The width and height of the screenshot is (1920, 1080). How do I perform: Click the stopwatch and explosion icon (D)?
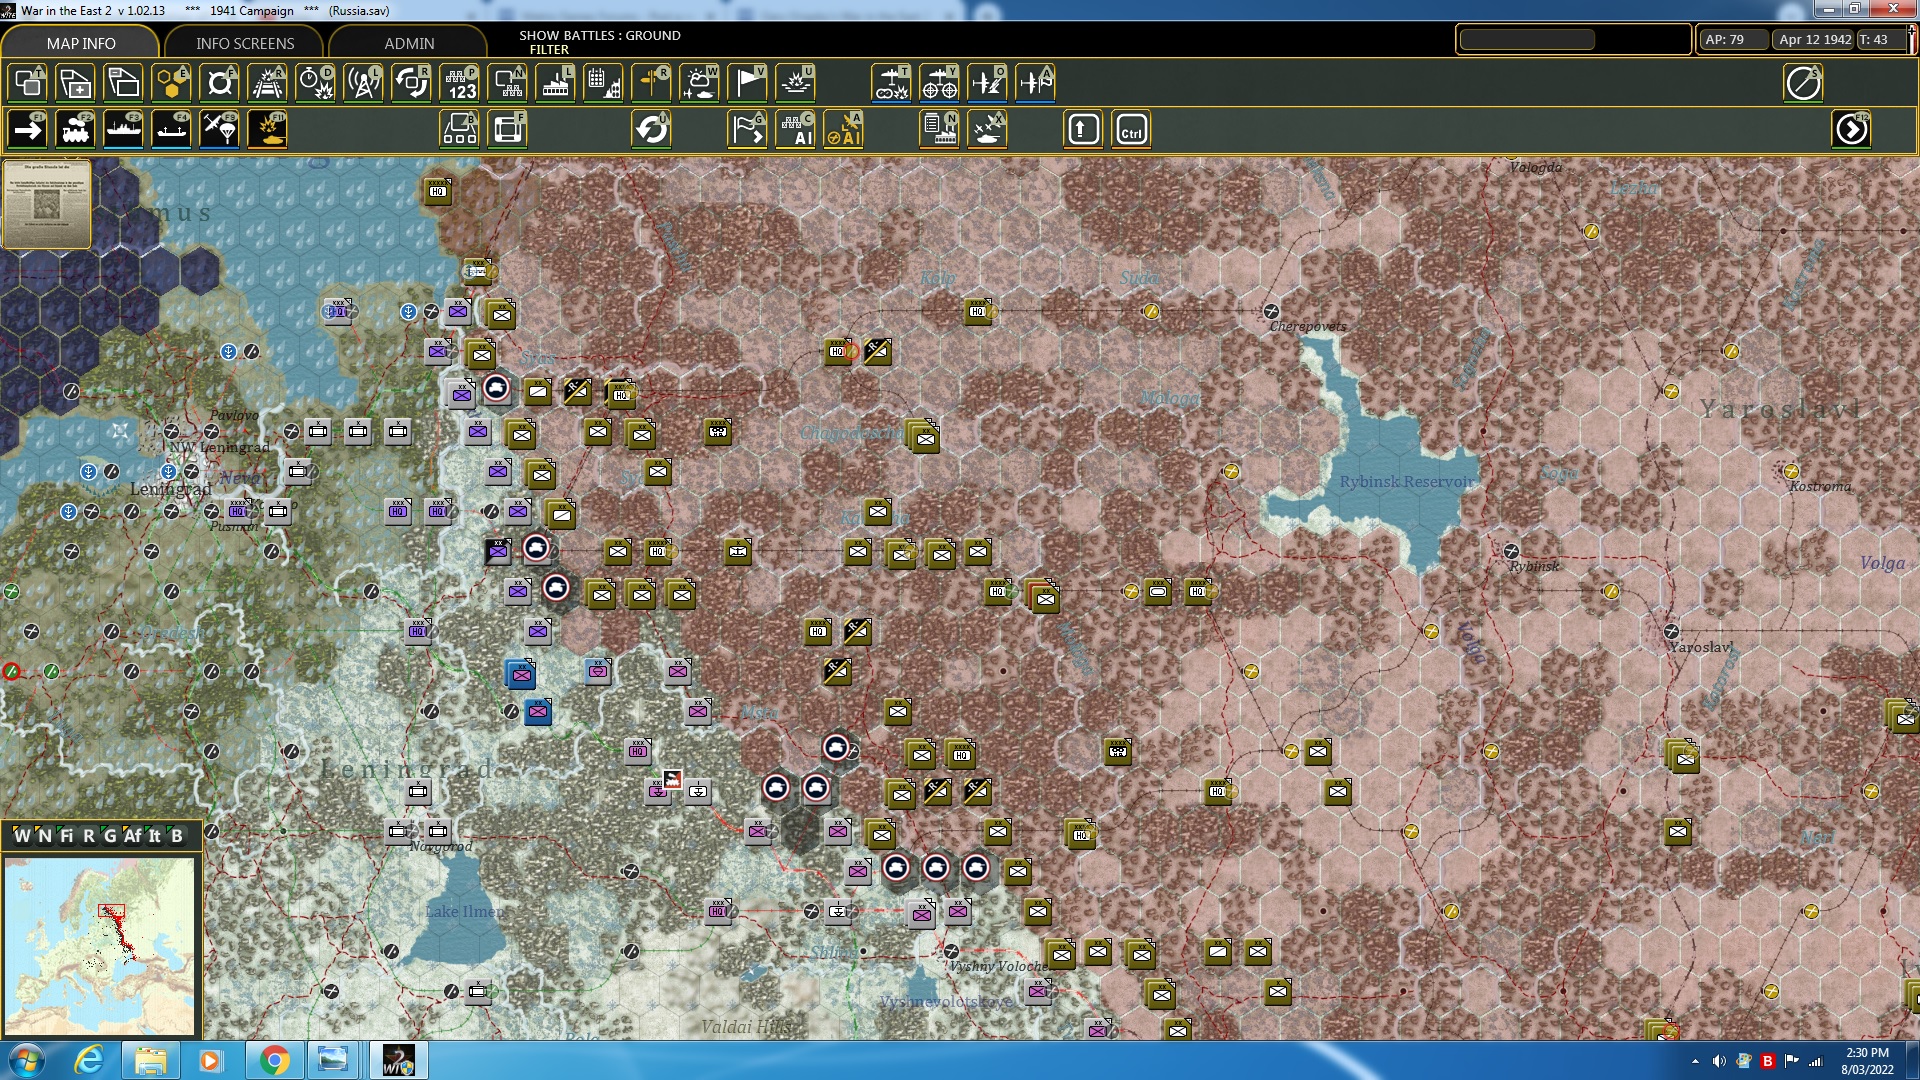(315, 83)
